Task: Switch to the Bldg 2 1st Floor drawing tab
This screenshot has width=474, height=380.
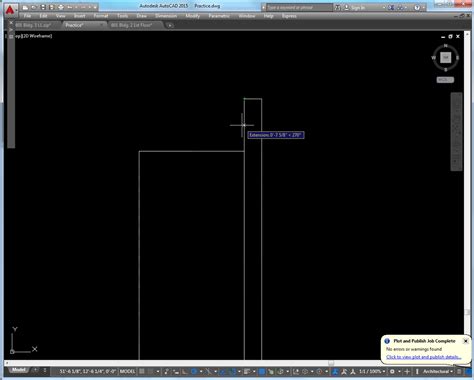Action: tap(135, 25)
